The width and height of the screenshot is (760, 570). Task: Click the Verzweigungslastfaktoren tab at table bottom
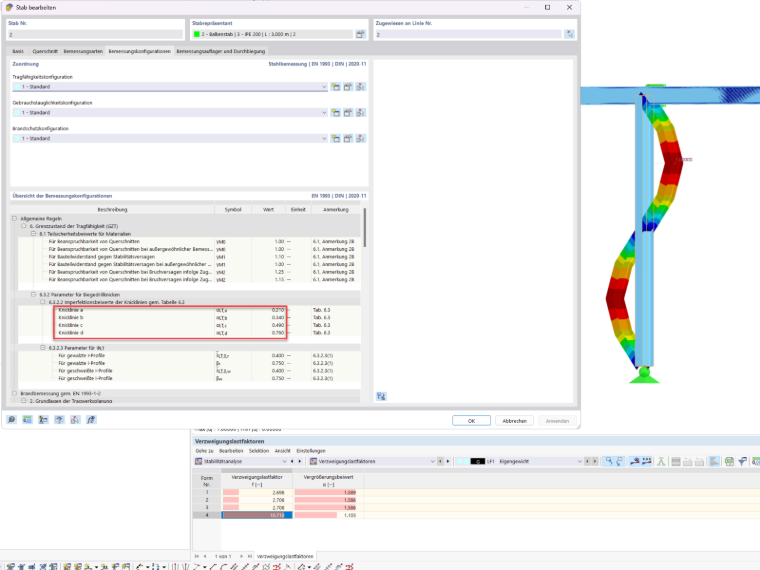tap(285, 556)
